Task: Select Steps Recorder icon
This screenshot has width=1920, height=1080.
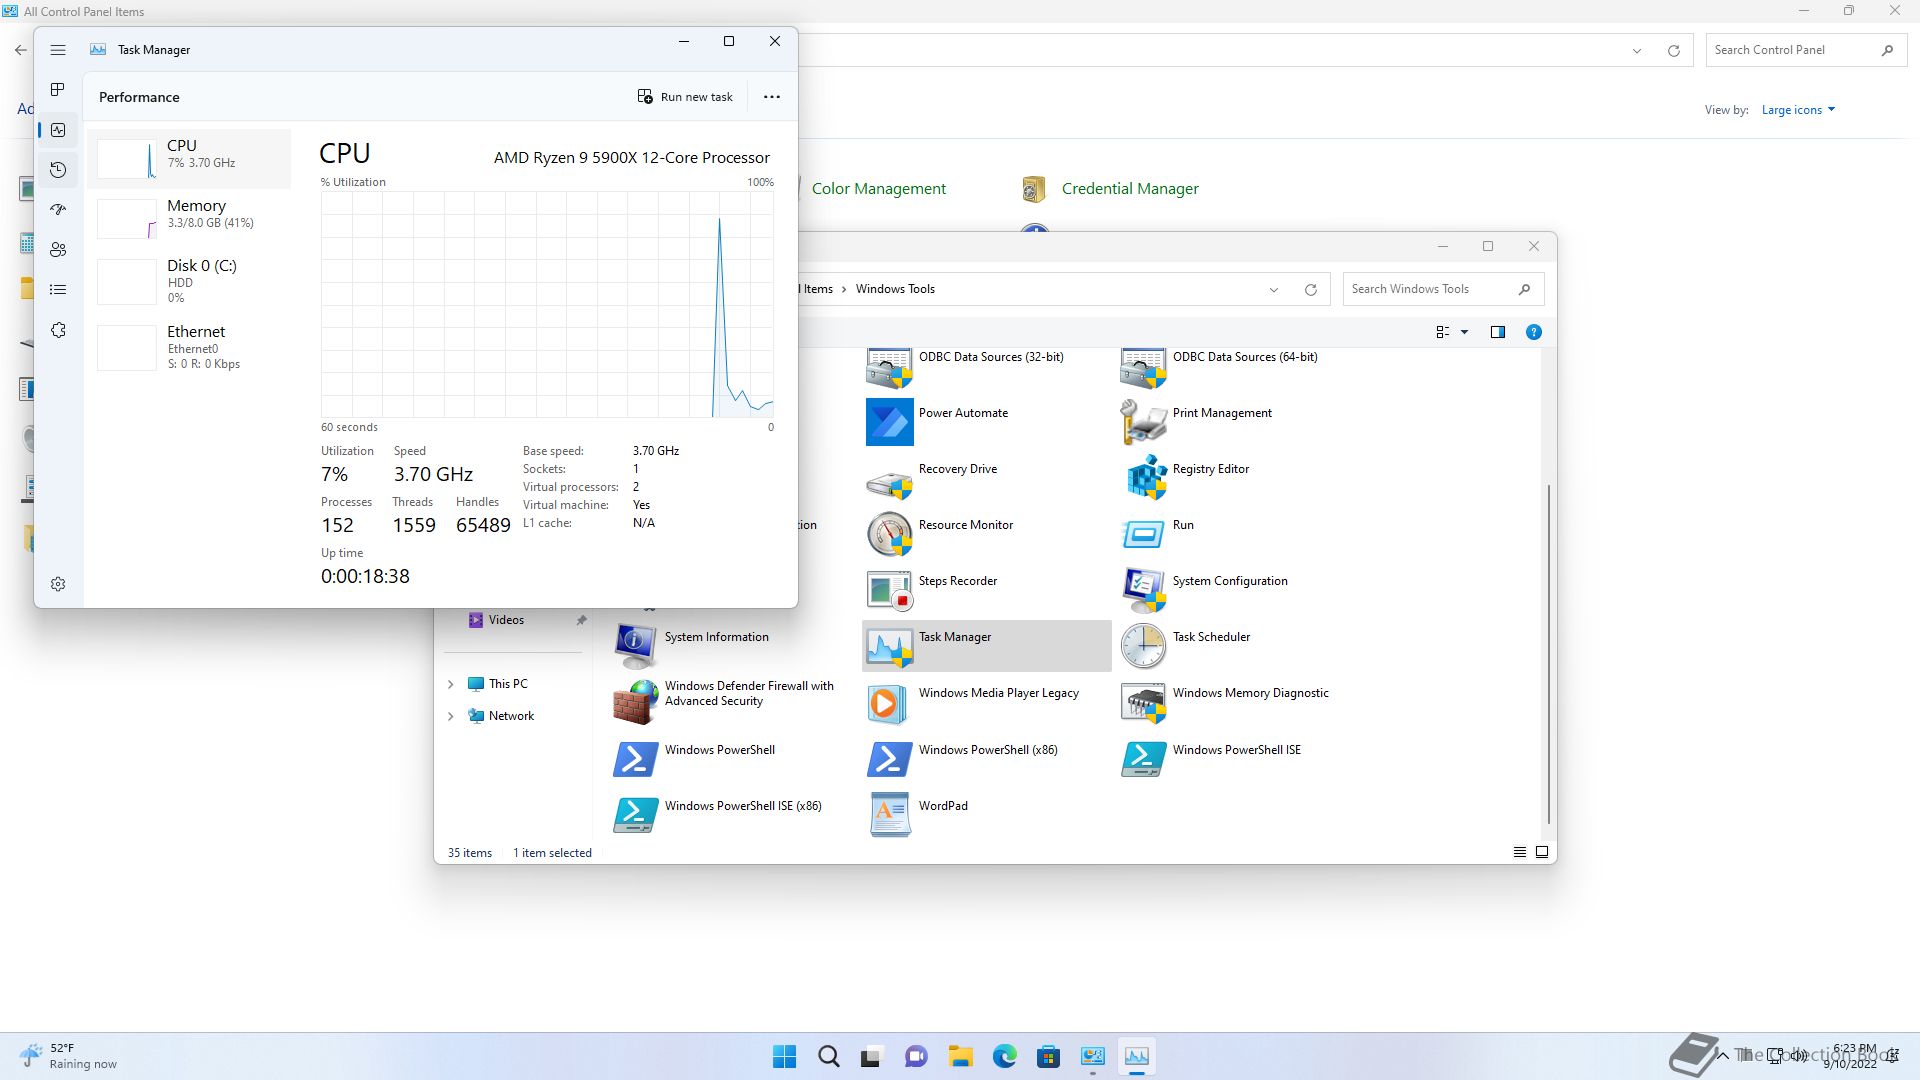Action: [889, 590]
